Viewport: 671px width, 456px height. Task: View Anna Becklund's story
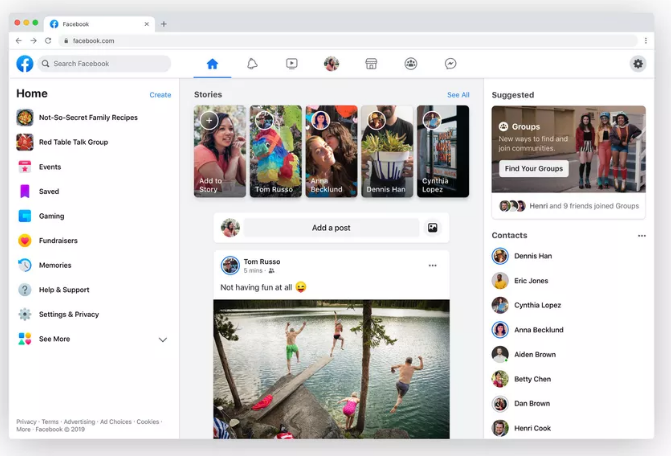point(331,151)
